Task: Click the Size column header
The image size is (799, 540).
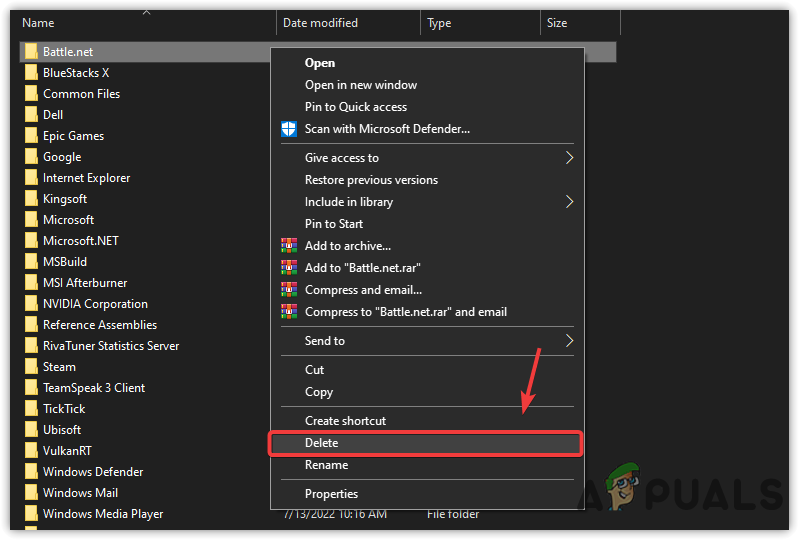Action: 557,23
